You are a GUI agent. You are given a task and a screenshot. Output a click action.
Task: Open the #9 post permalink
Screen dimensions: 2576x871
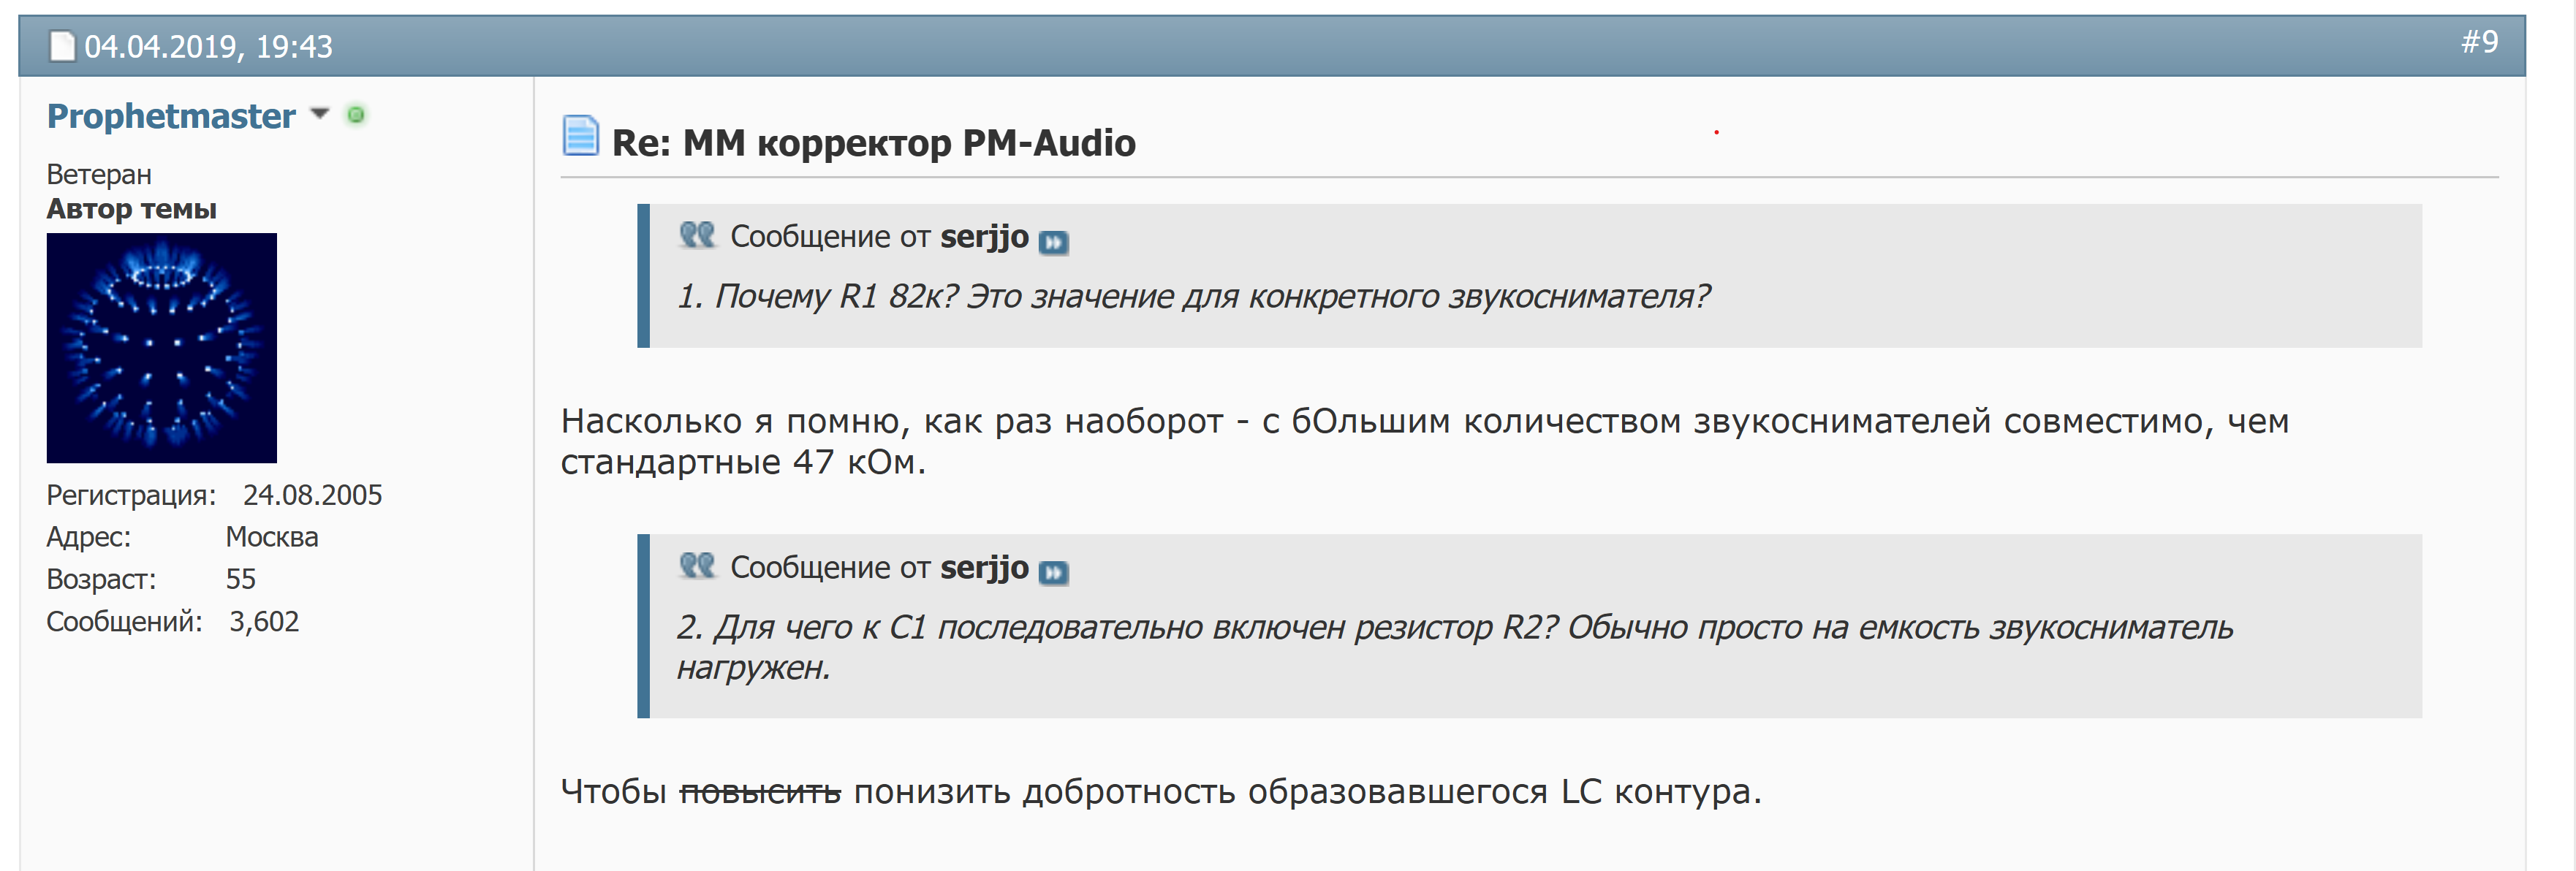click(2479, 42)
